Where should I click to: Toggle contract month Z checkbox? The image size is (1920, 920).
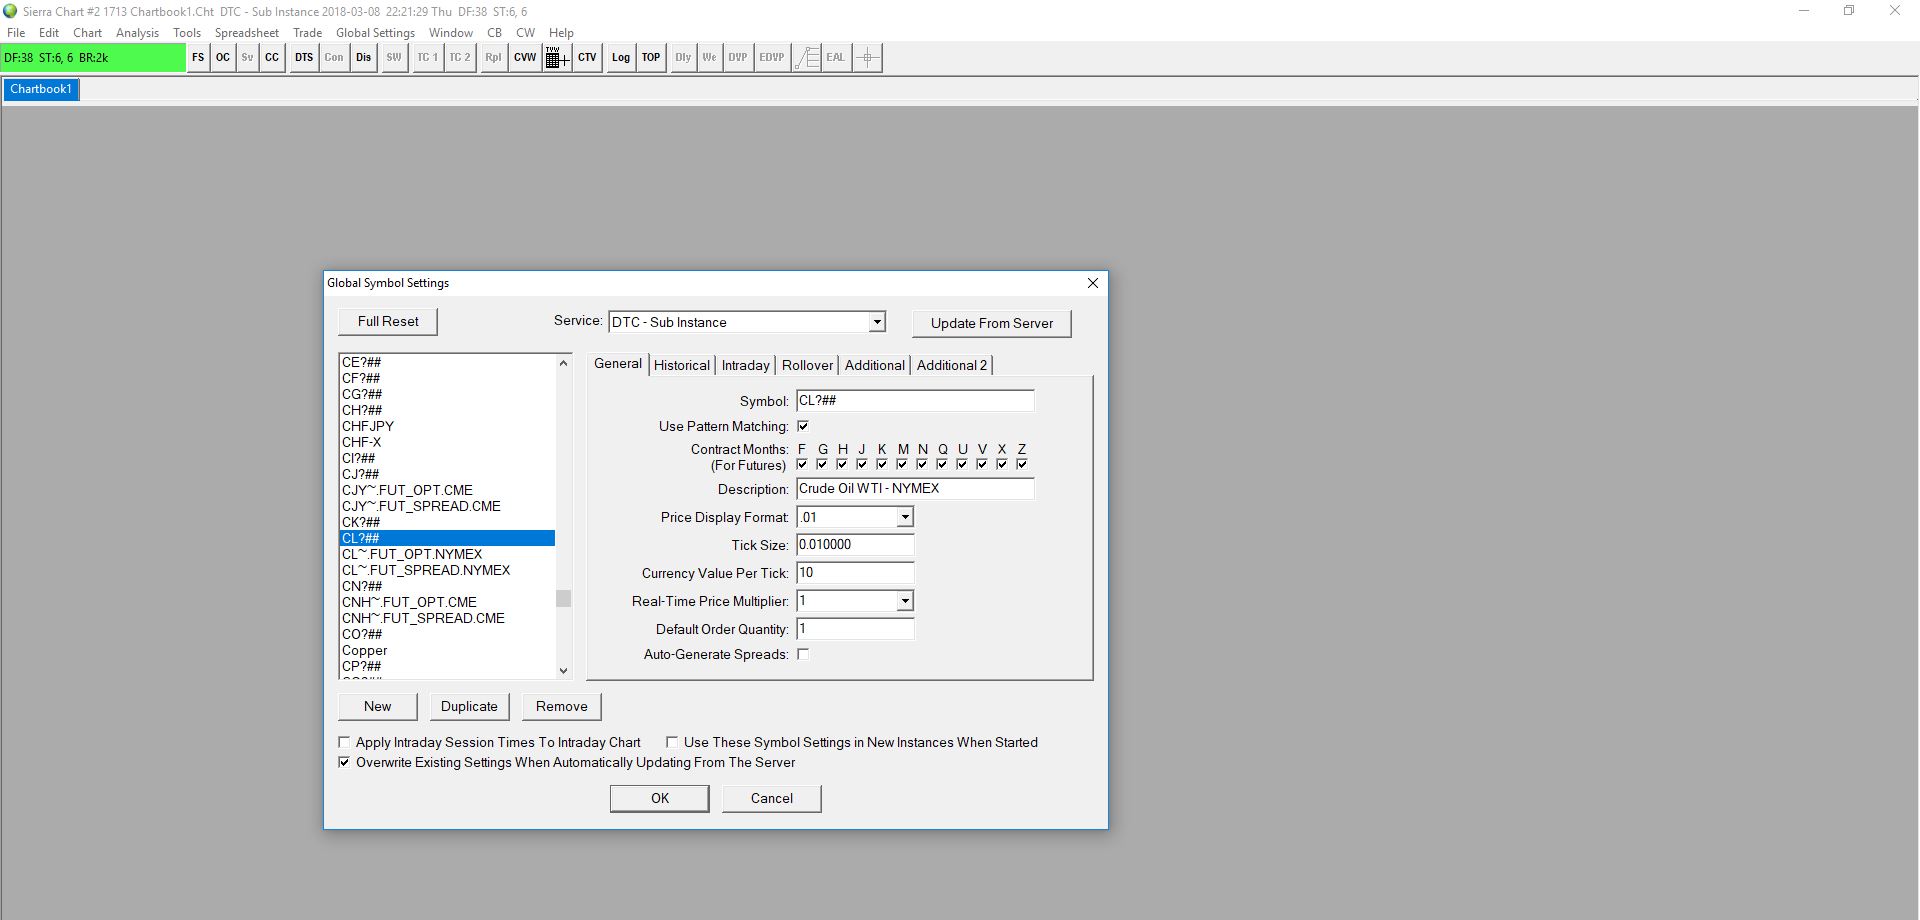[1022, 464]
